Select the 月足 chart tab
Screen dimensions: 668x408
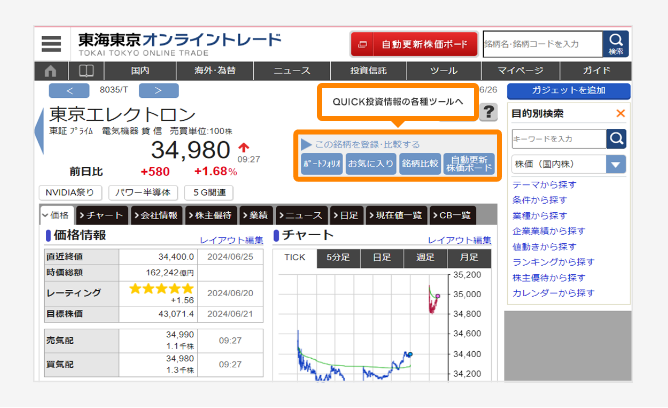point(469,258)
